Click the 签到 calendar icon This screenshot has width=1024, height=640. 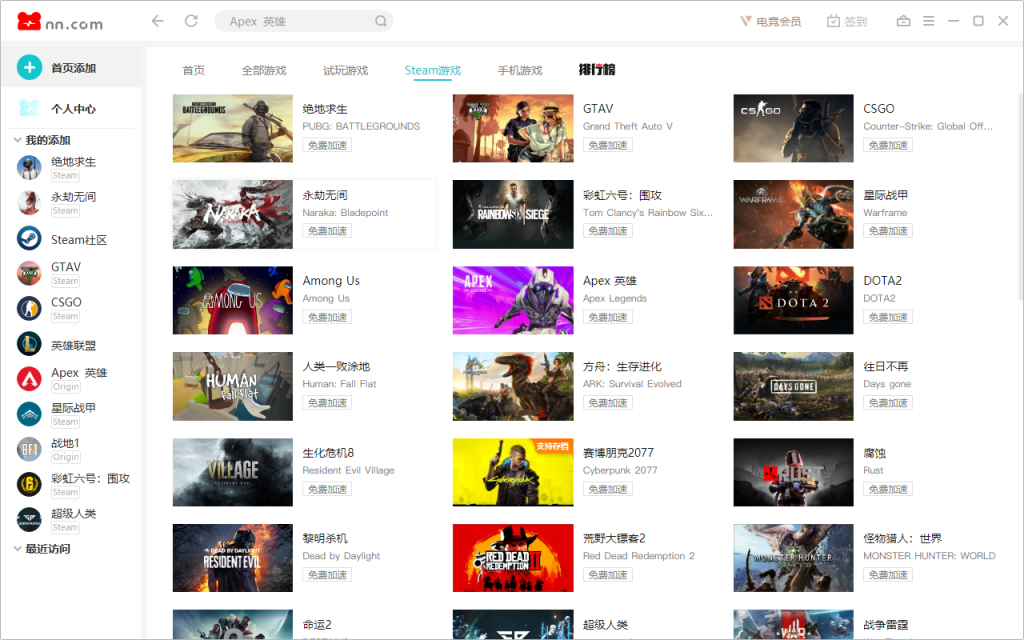tap(833, 21)
